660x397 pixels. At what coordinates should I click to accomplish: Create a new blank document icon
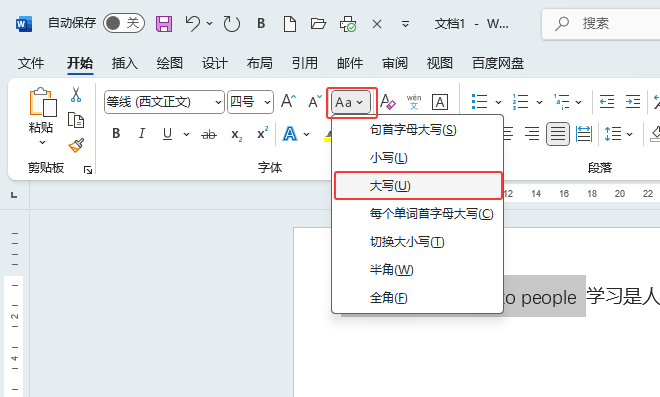290,24
